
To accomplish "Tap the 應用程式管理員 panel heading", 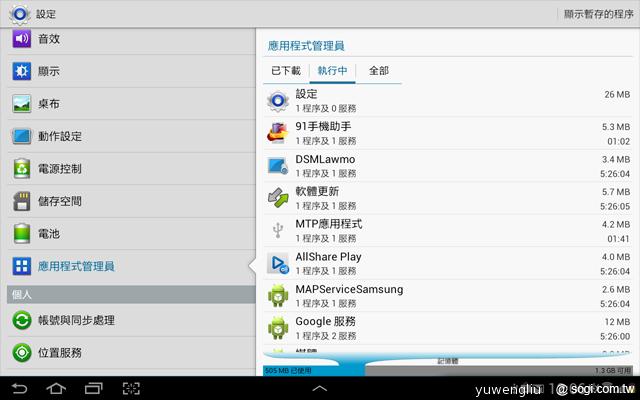I will coord(306,46).
